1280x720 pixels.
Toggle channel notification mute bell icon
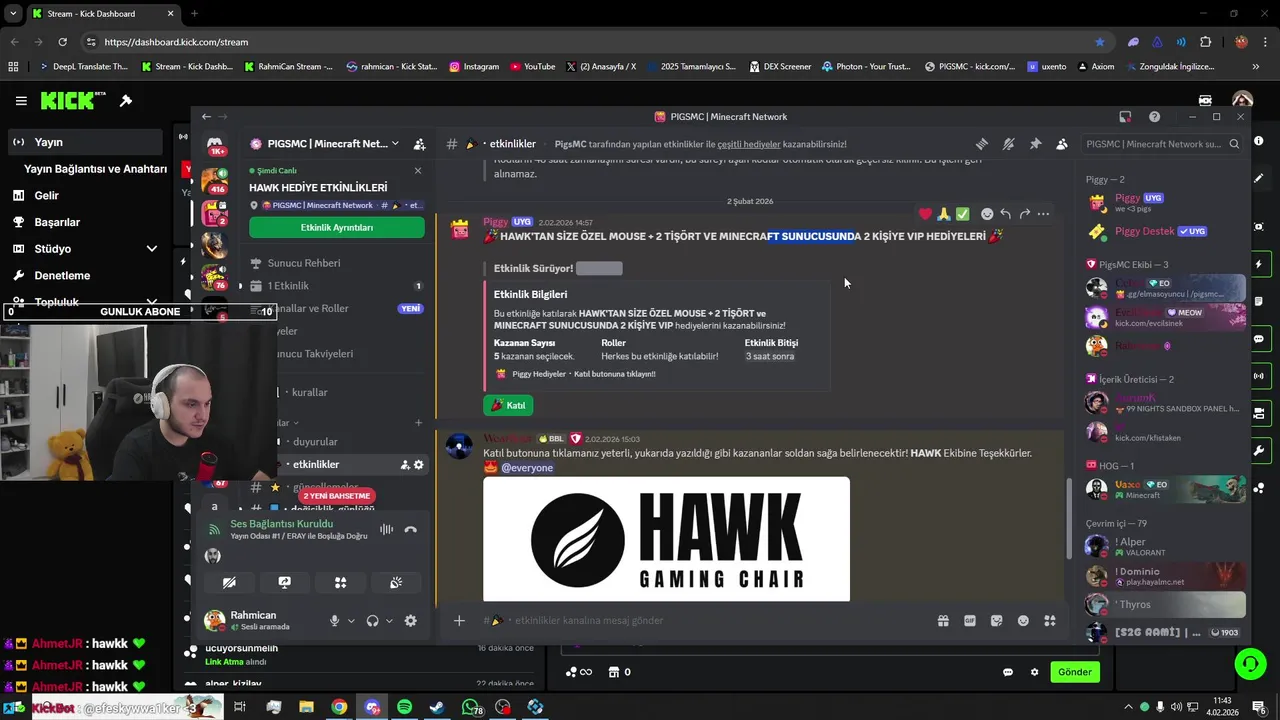(x=1008, y=144)
